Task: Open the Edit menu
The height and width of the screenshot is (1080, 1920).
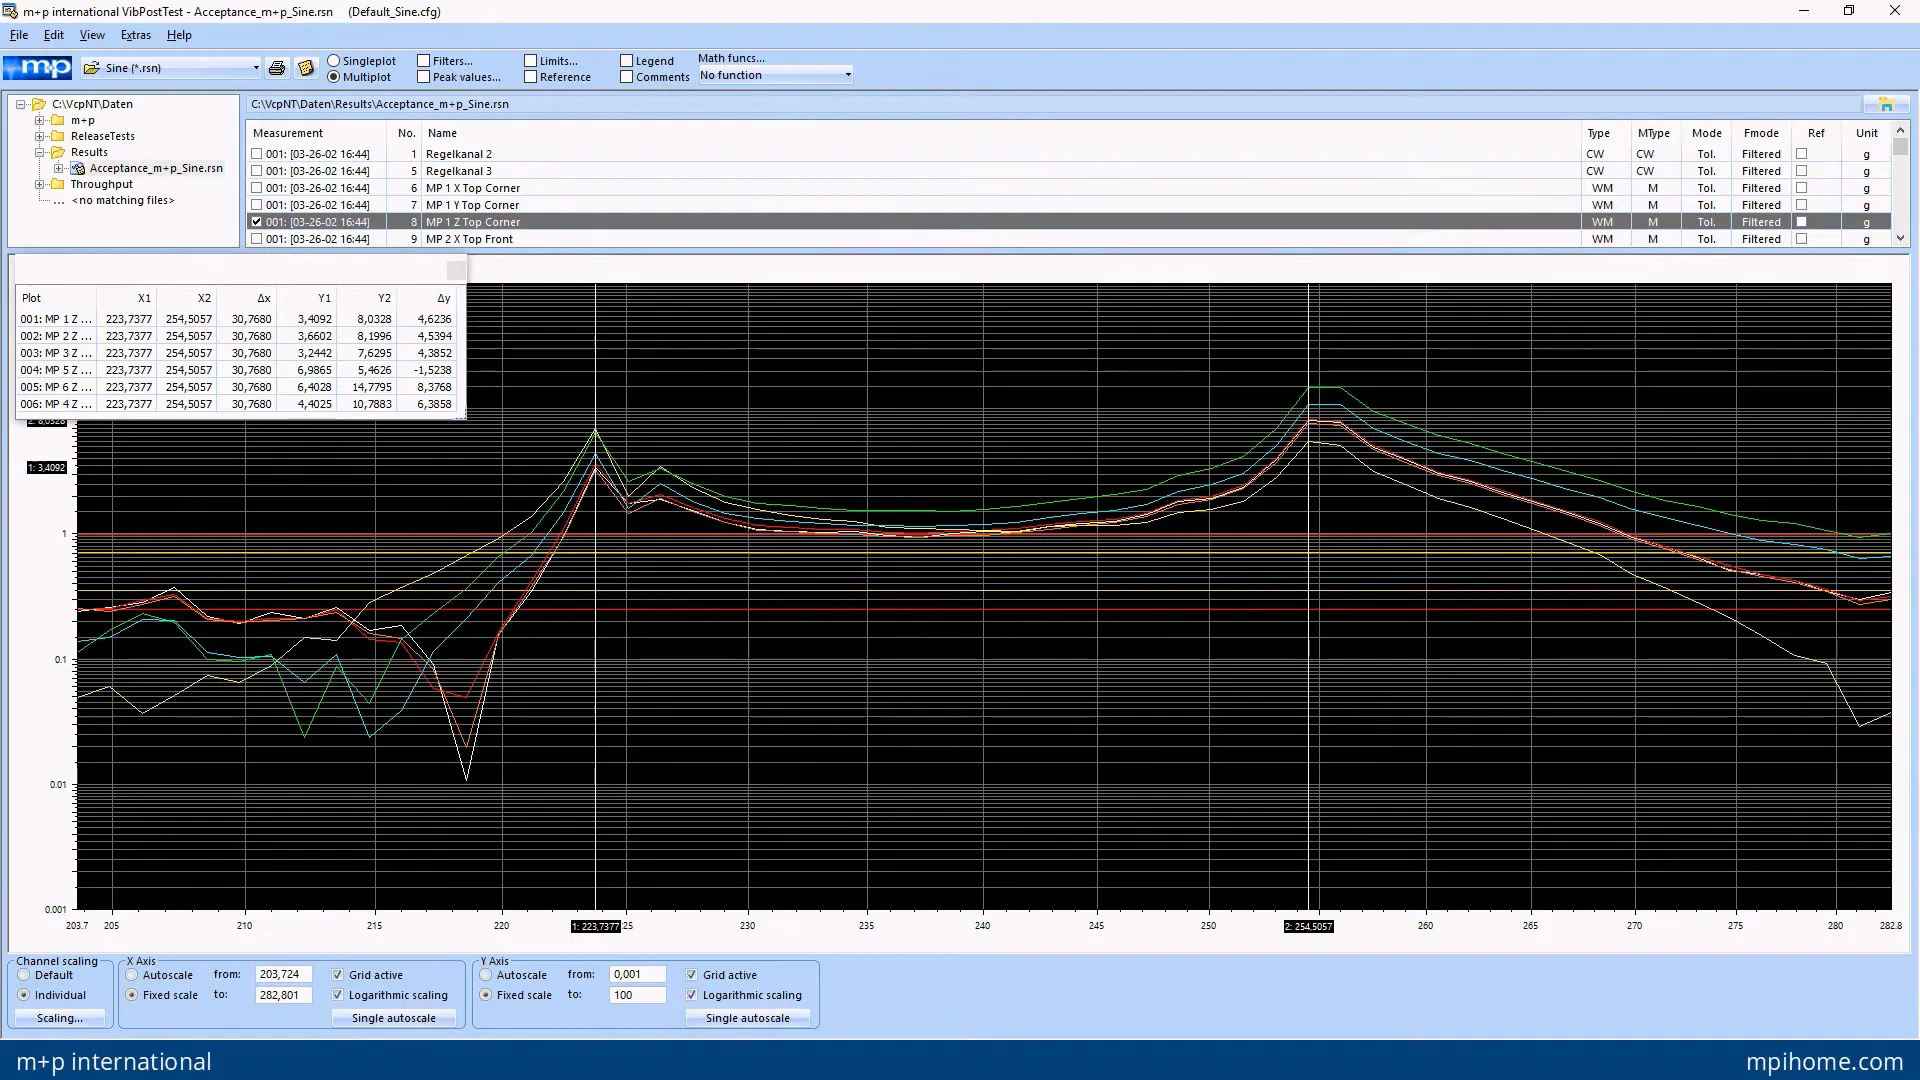Action: pos(53,35)
